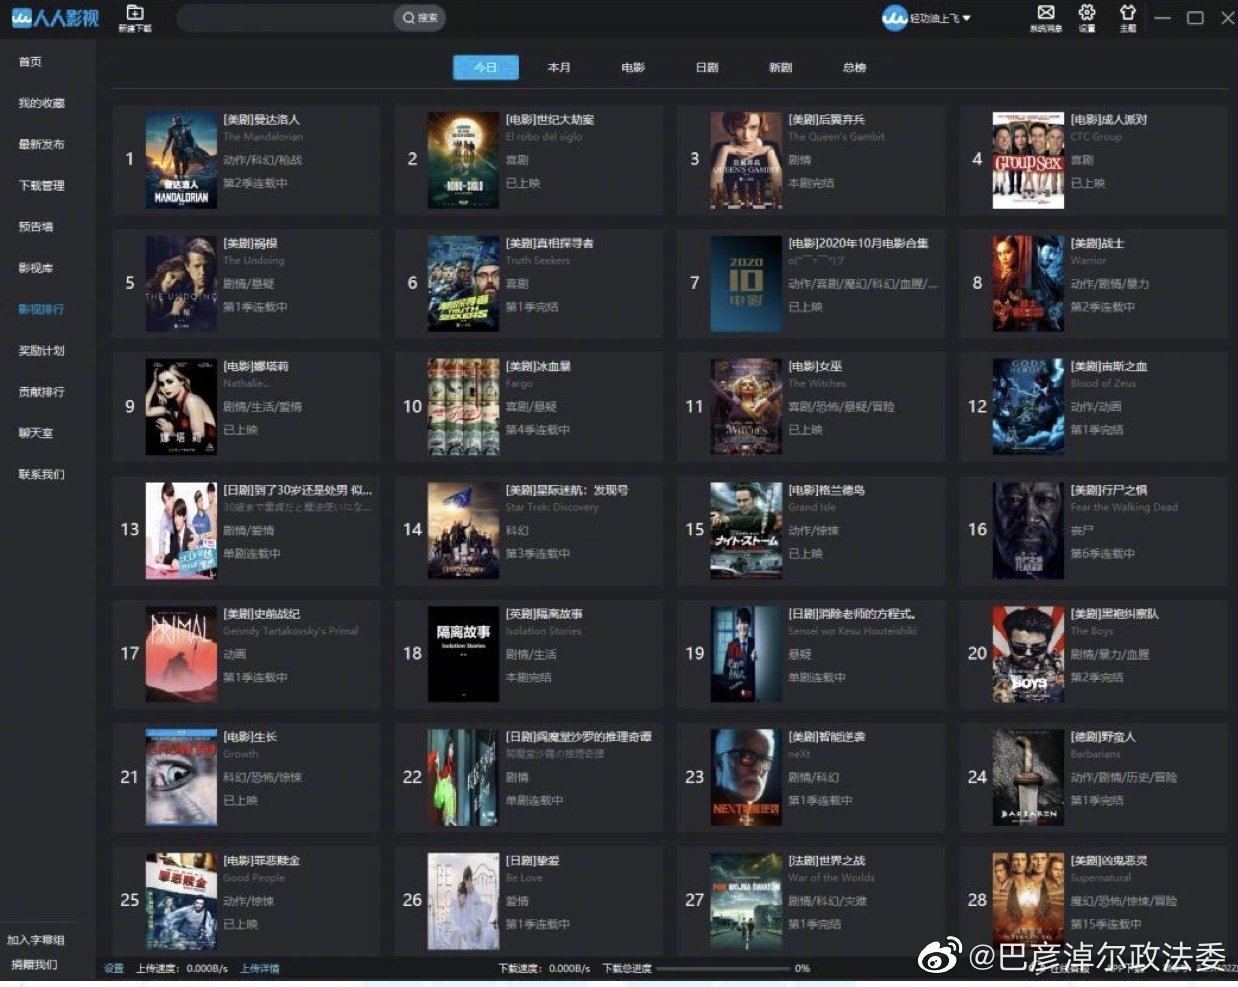Maximize the application window
Screen dimensions: 1238x987
(x=1195, y=18)
